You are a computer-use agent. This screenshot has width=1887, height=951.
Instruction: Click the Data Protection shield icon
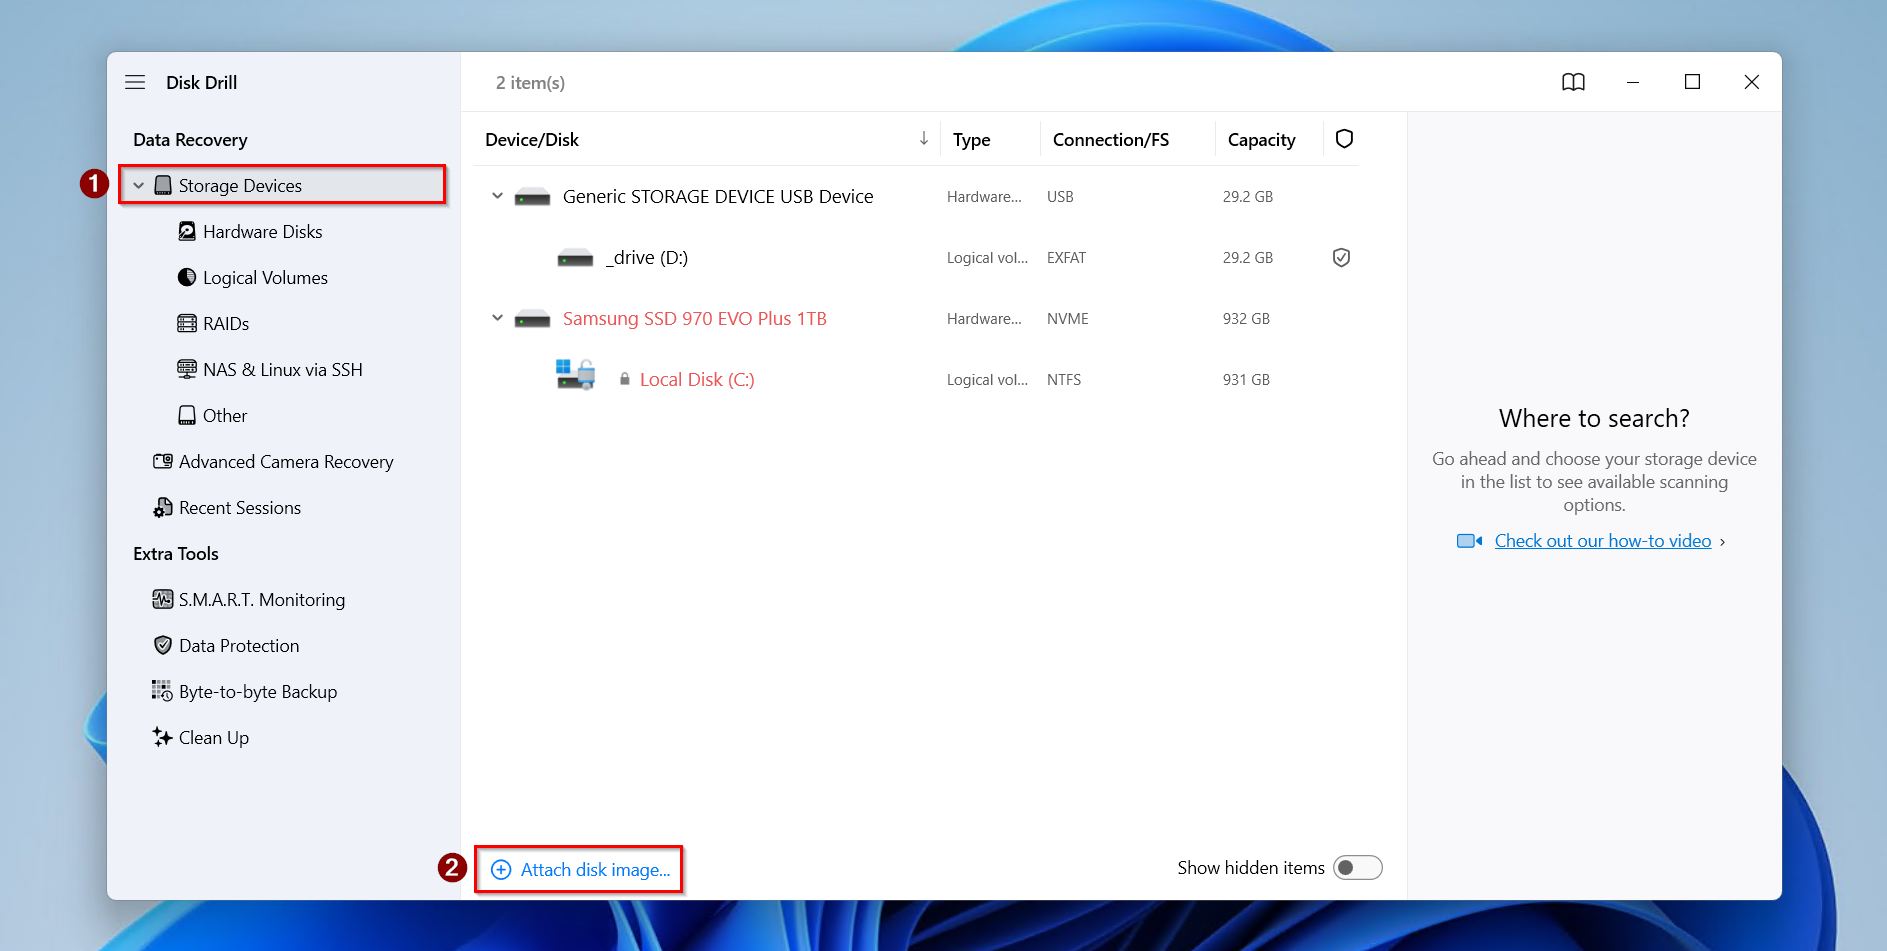tap(163, 645)
